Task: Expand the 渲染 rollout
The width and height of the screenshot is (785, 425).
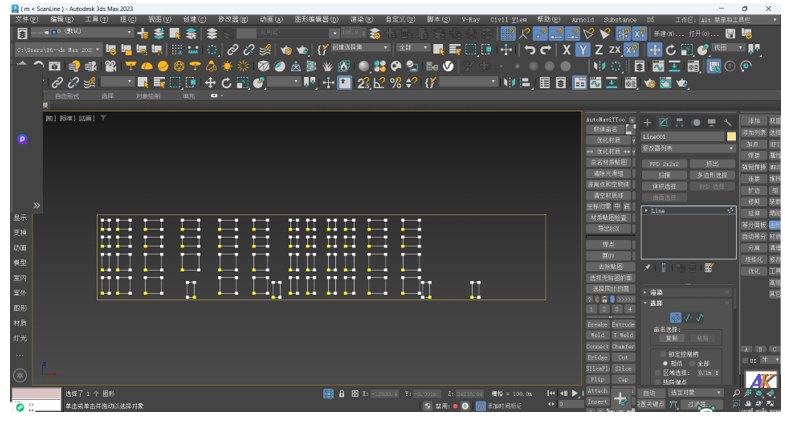Action: coord(656,292)
